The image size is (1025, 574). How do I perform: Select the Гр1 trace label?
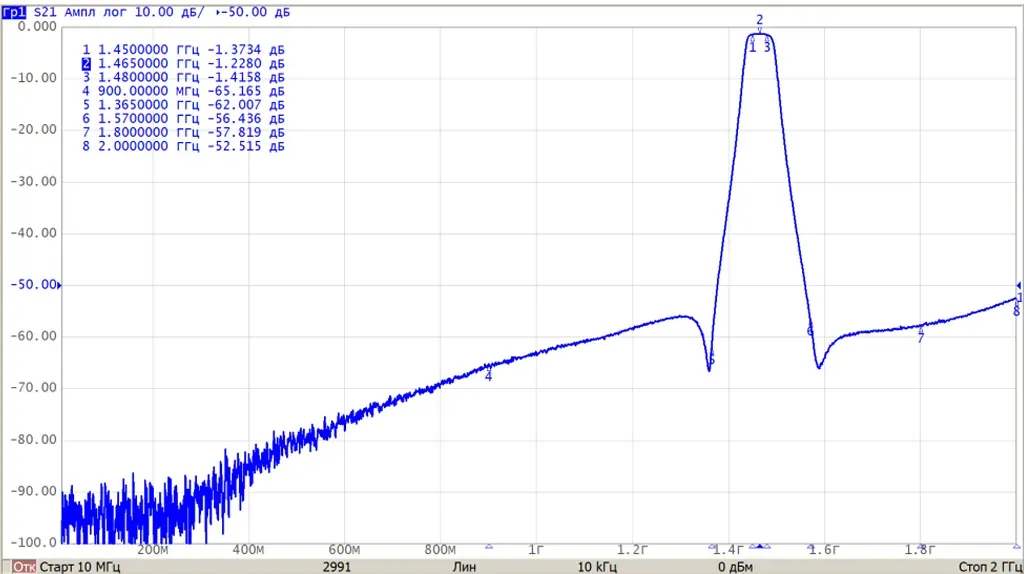tap(14, 12)
